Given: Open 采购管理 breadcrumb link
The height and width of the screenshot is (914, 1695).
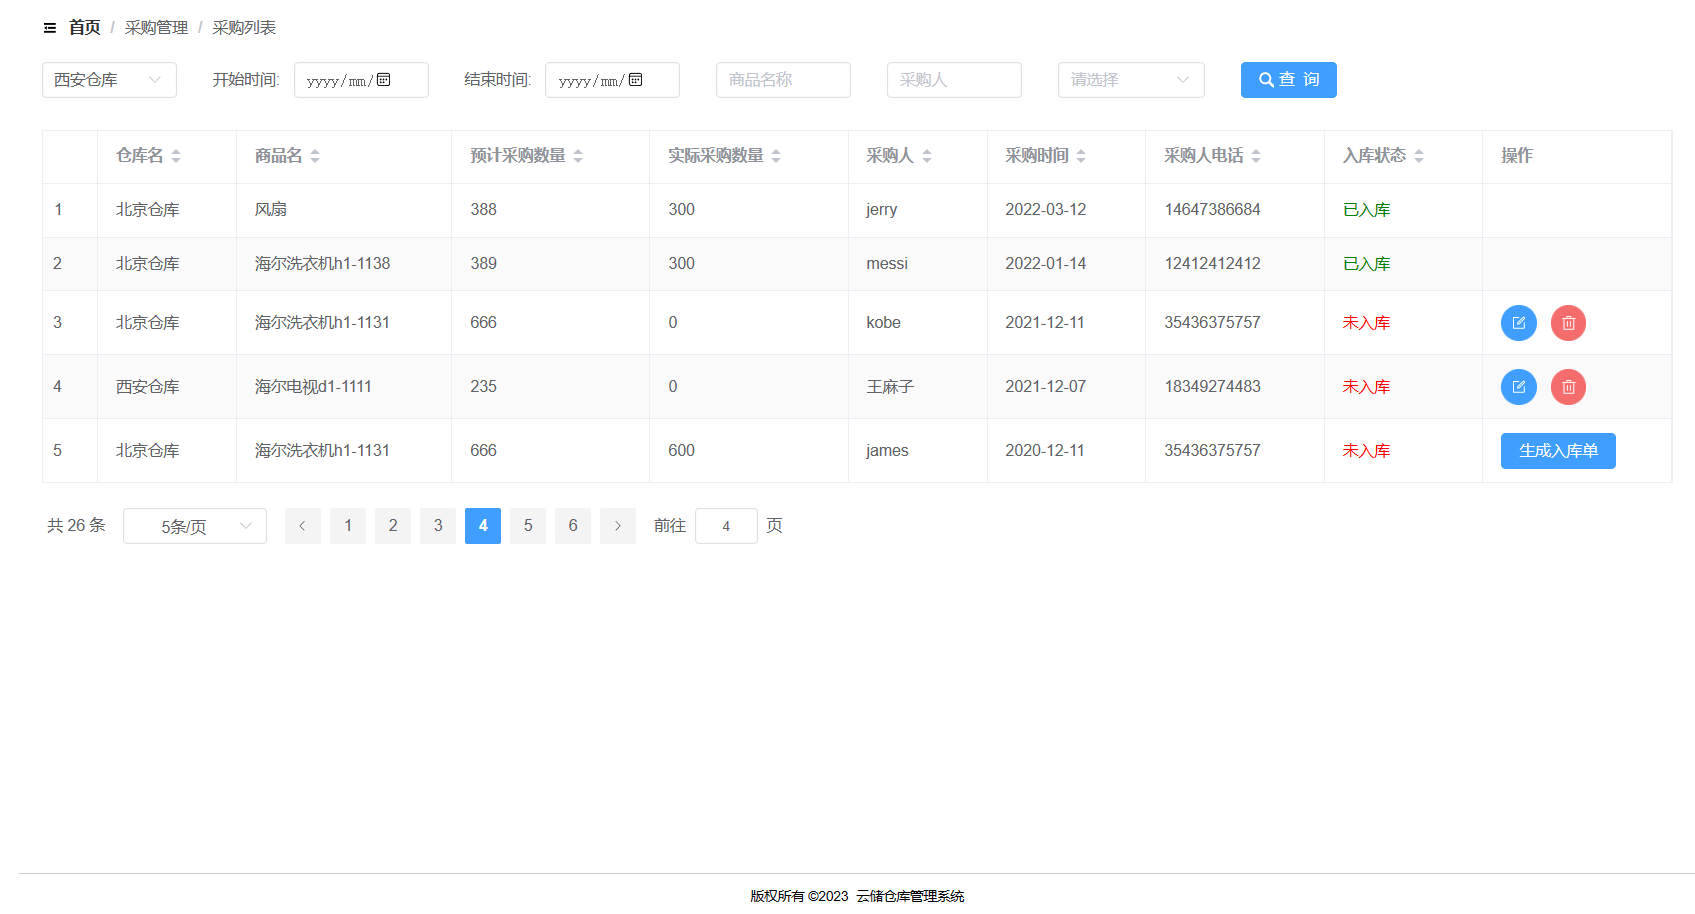Looking at the screenshot, I should tap(156, 28).
